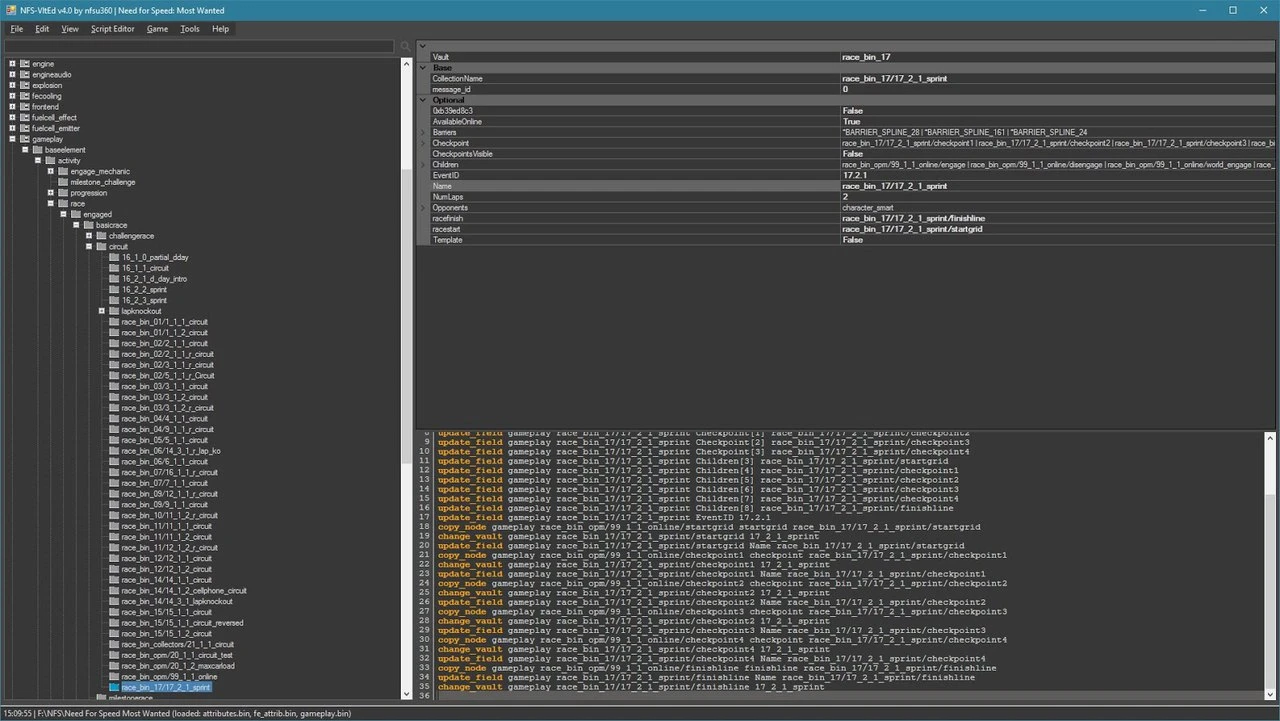Click the frontend database node icon
This screenshot has height=721, width=1280.
[25, 107]
